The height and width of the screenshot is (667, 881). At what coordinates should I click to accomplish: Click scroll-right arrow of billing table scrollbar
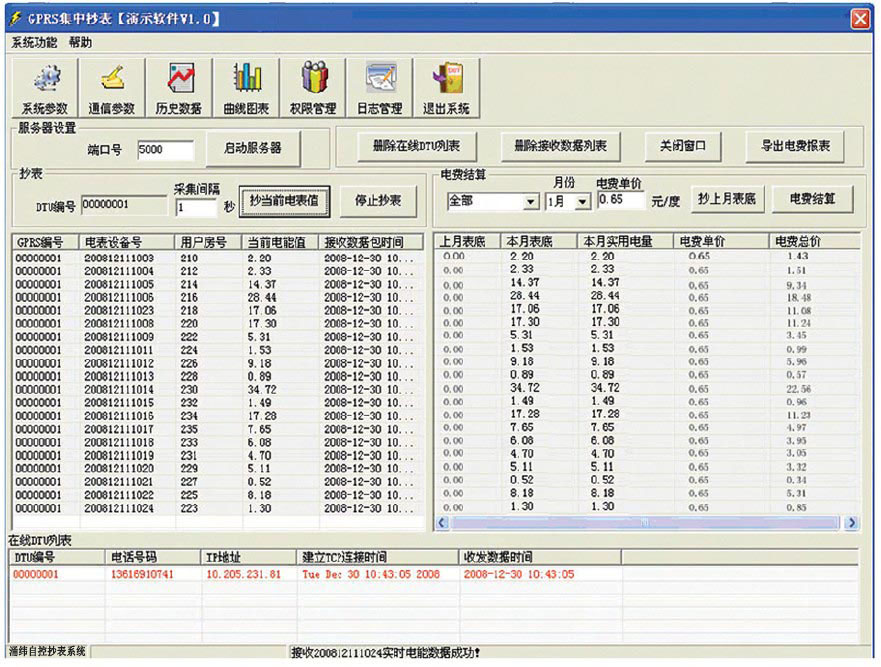click(852, 523)
